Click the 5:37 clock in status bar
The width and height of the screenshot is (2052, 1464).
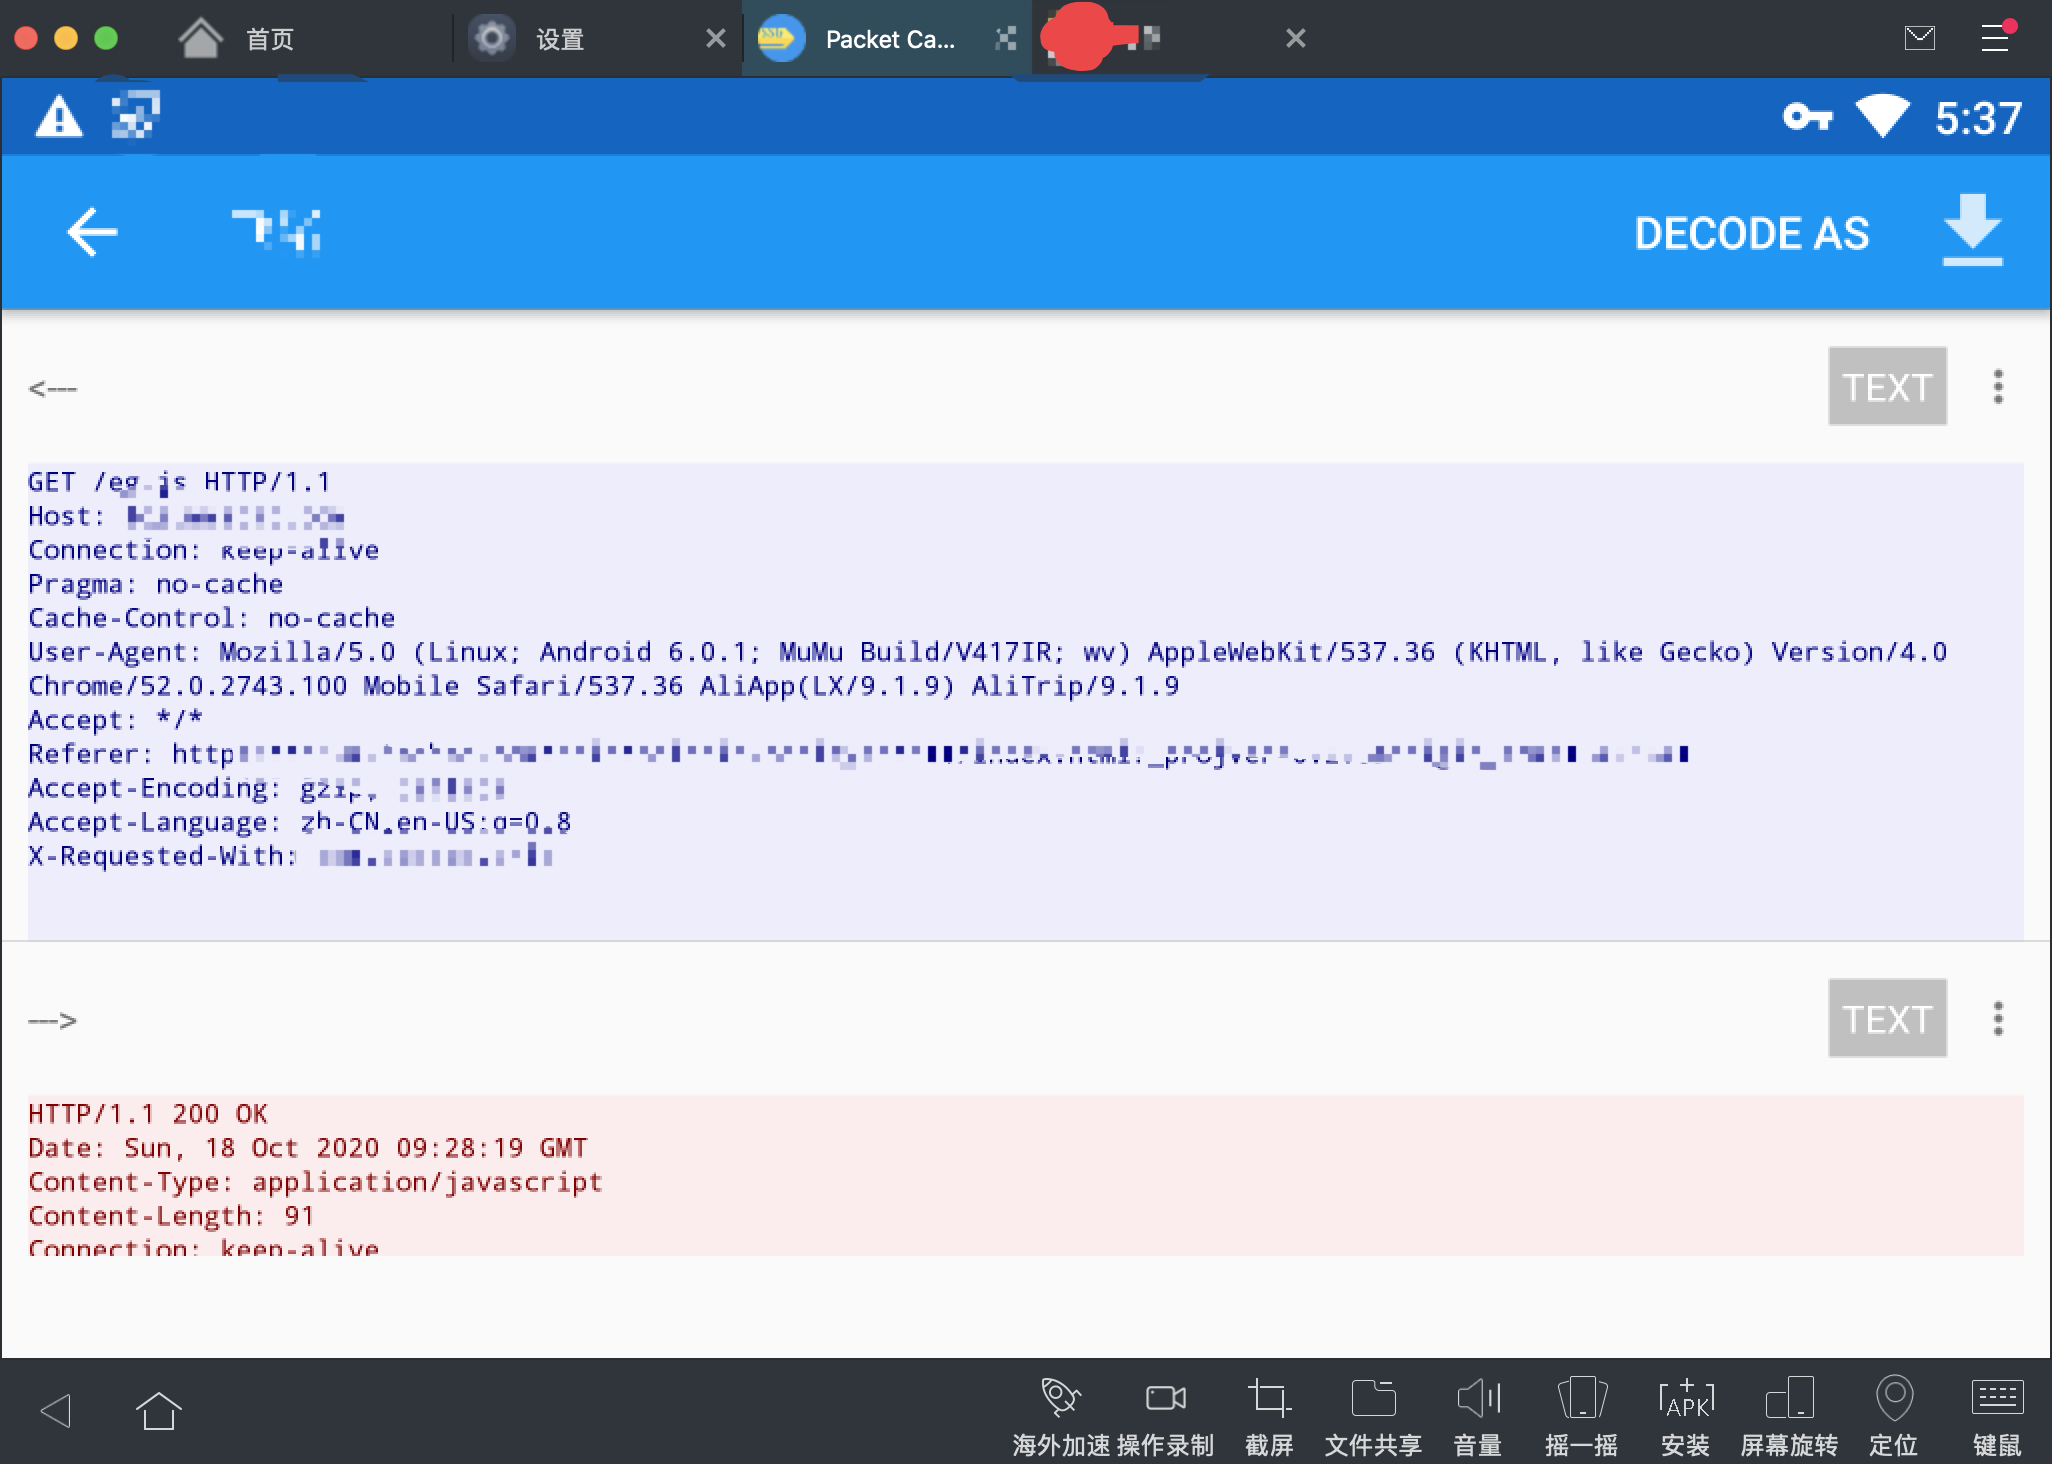pyautogui.click(x=1978, y=118)
